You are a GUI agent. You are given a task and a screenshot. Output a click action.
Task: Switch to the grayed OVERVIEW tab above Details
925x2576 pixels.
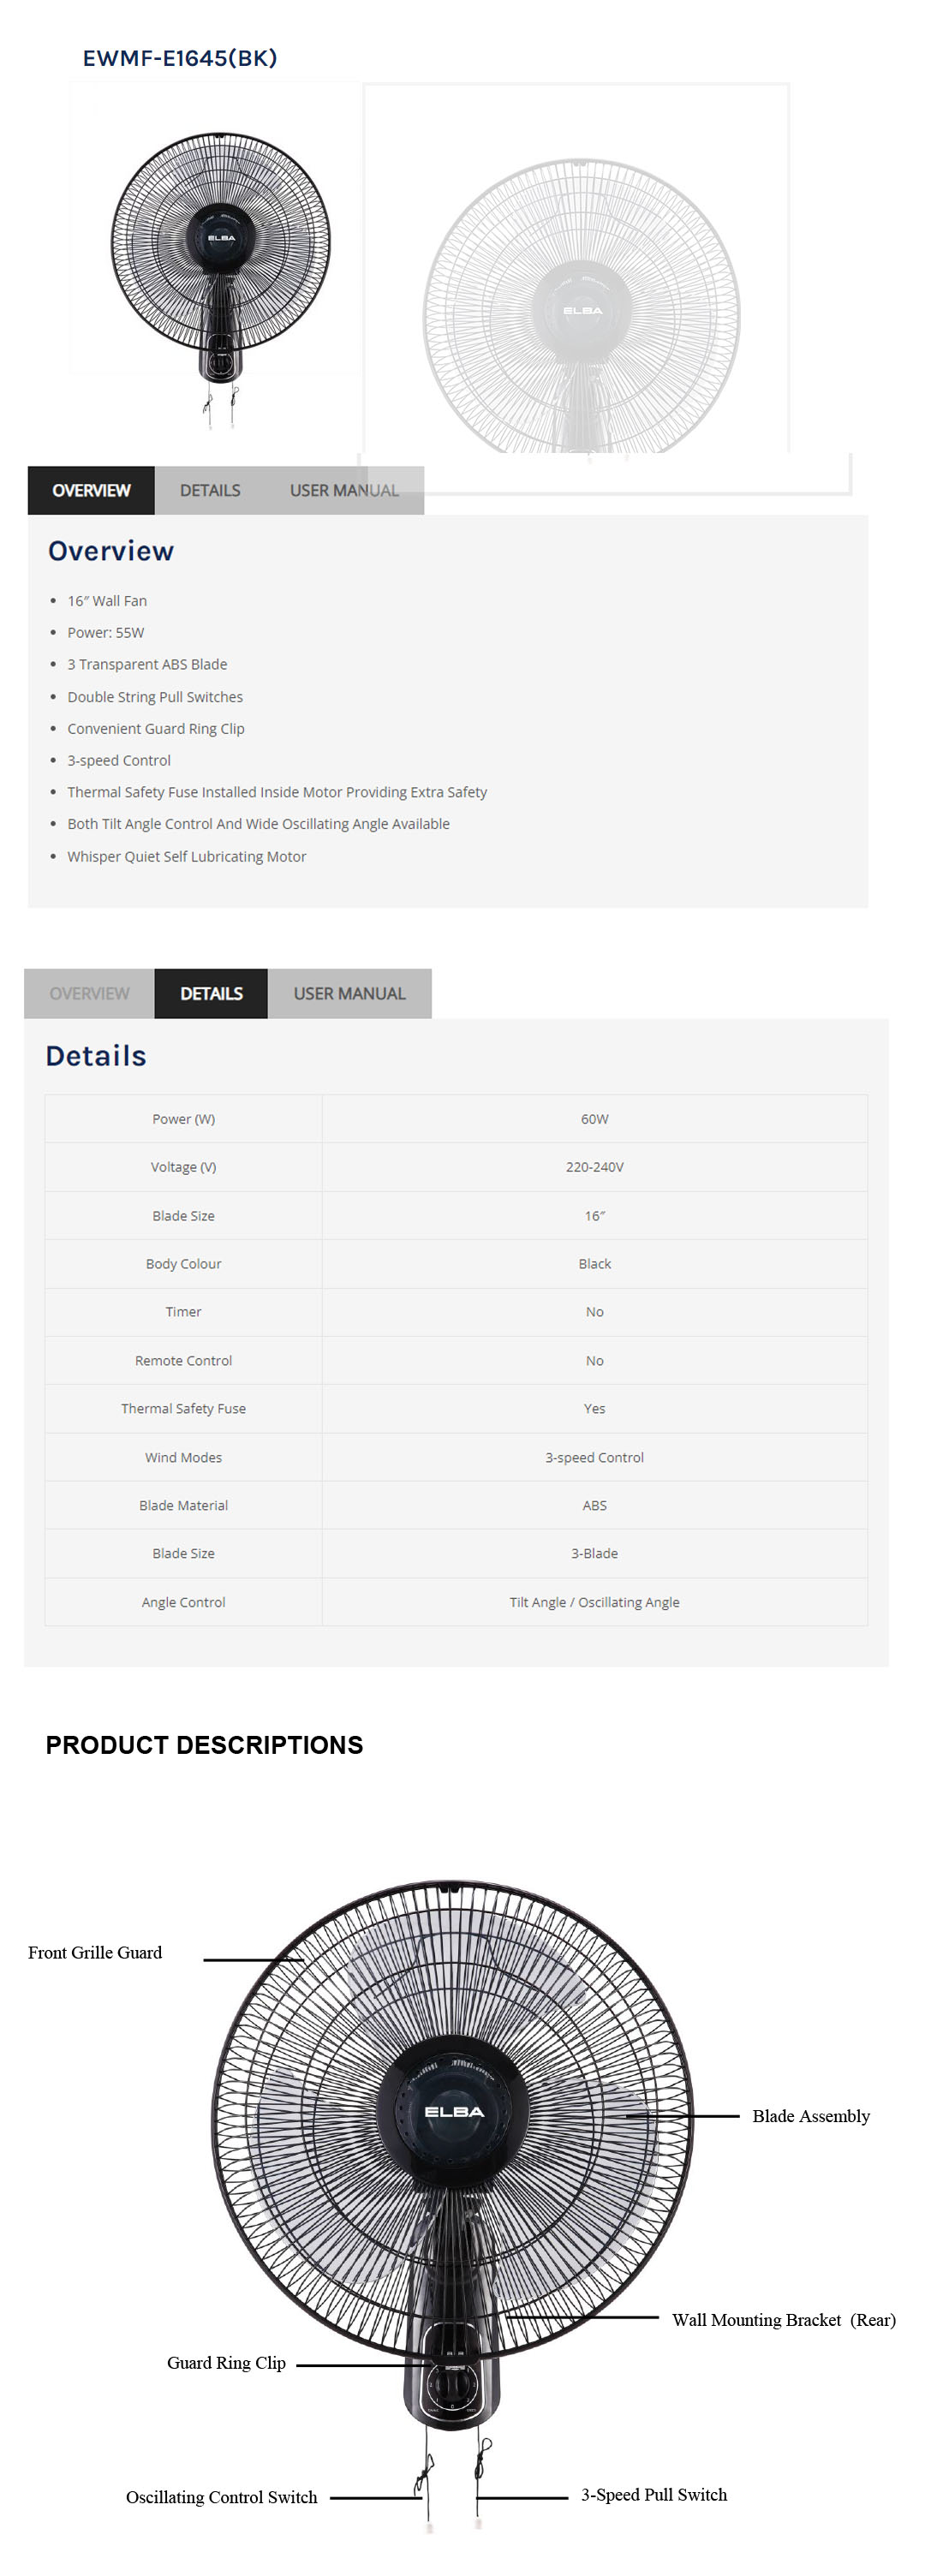click(89, 993)
